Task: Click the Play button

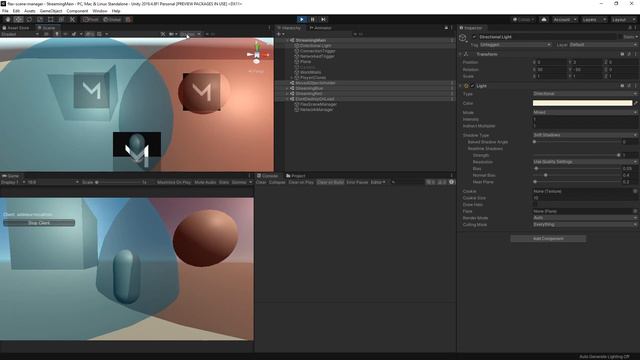Action: coord(302,20)
